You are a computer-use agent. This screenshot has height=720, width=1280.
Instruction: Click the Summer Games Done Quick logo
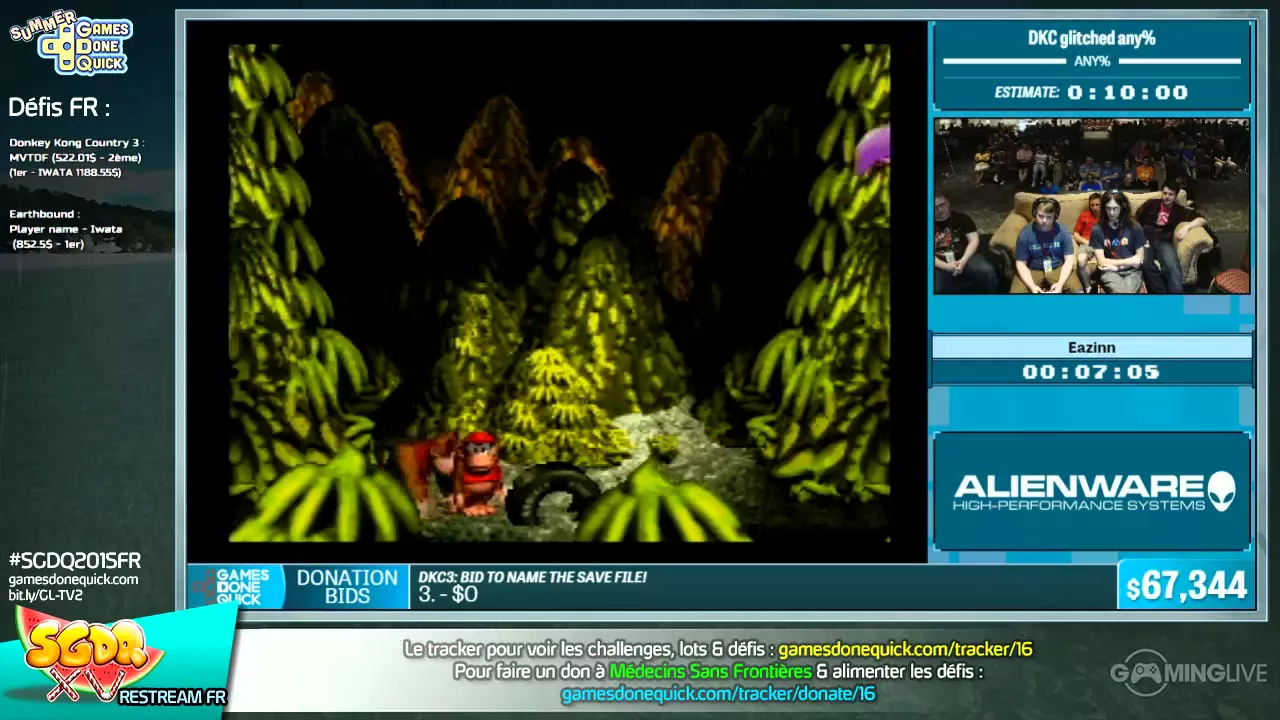72,42
